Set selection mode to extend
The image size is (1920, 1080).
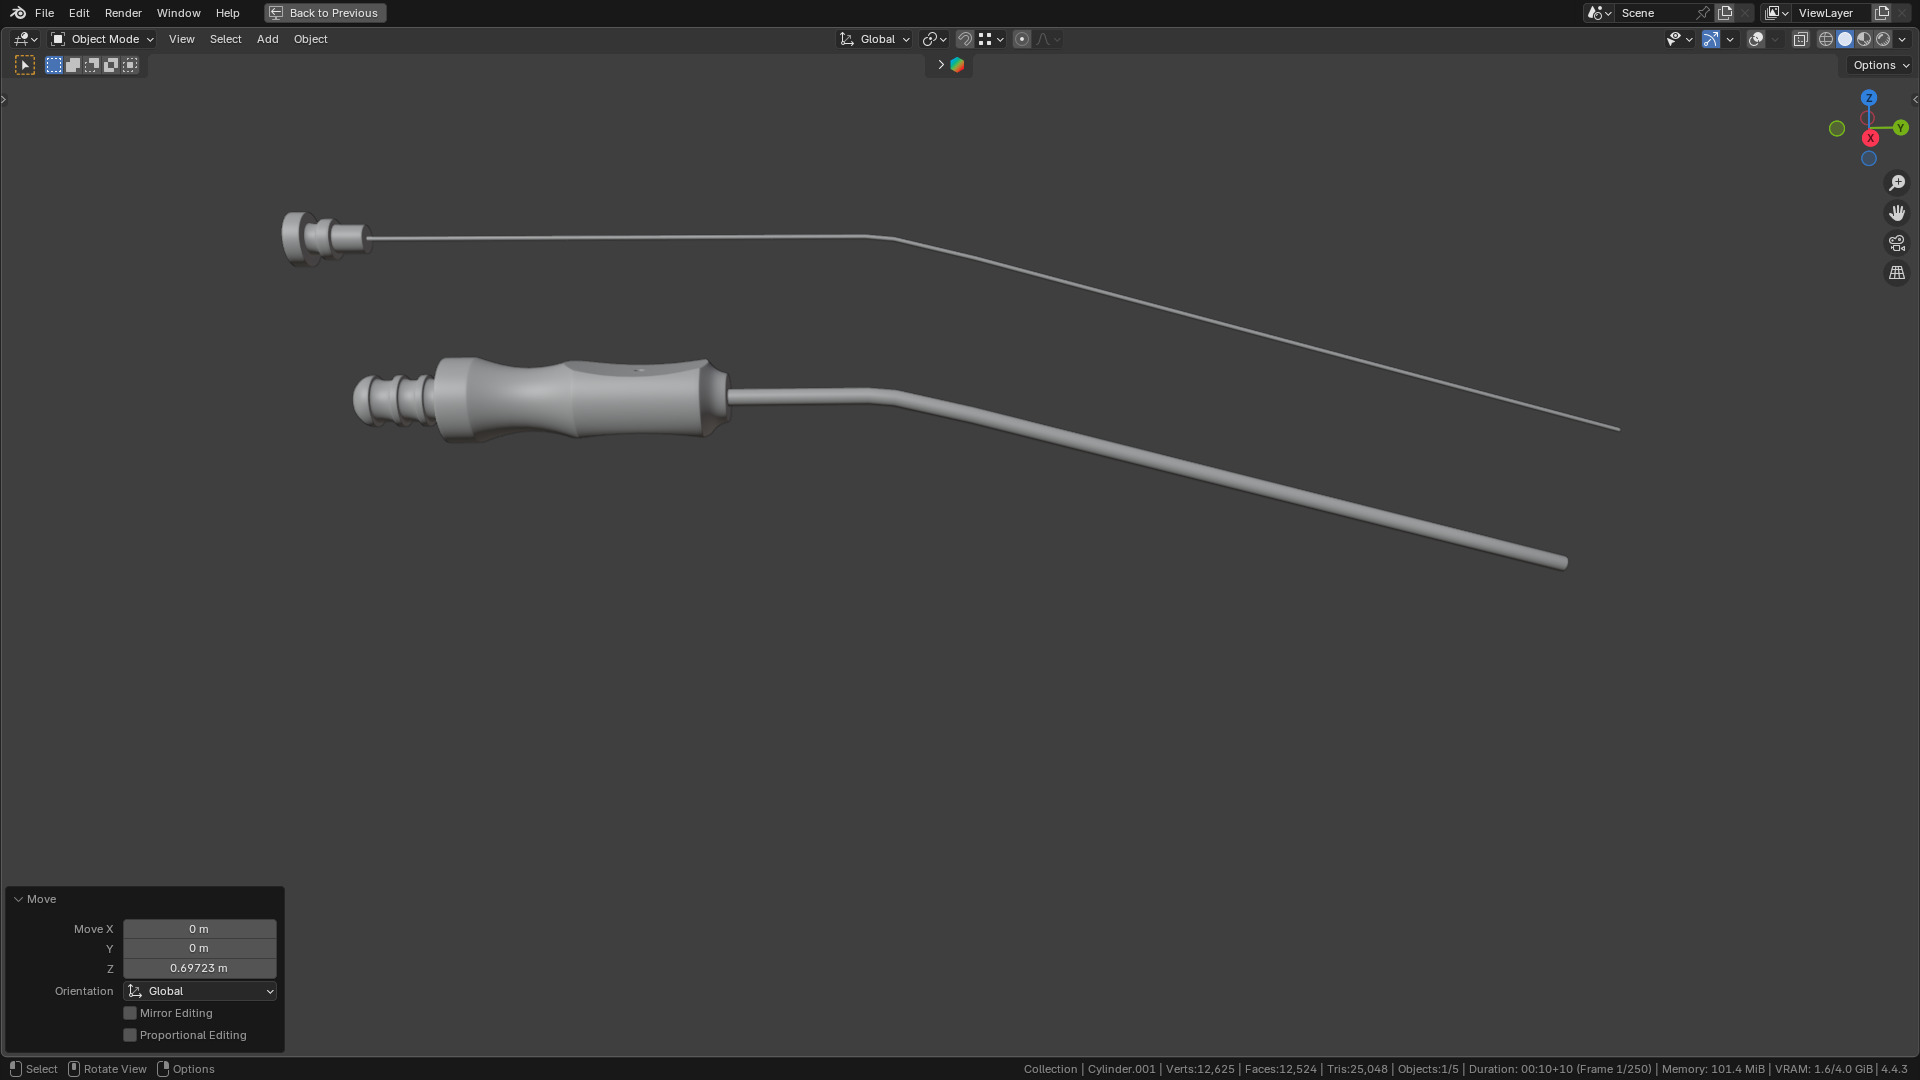[x=73, y=65]
